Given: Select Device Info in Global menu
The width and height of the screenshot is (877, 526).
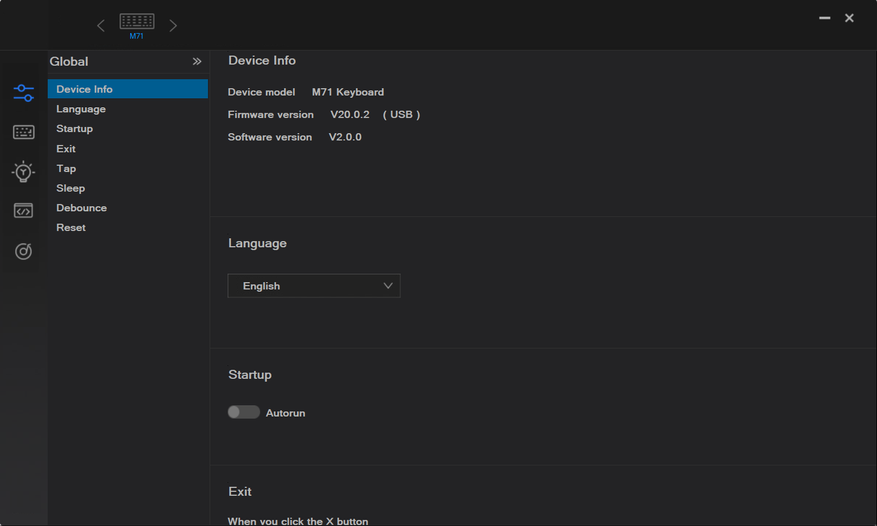Looking at the screenshot, I should 84,89.
